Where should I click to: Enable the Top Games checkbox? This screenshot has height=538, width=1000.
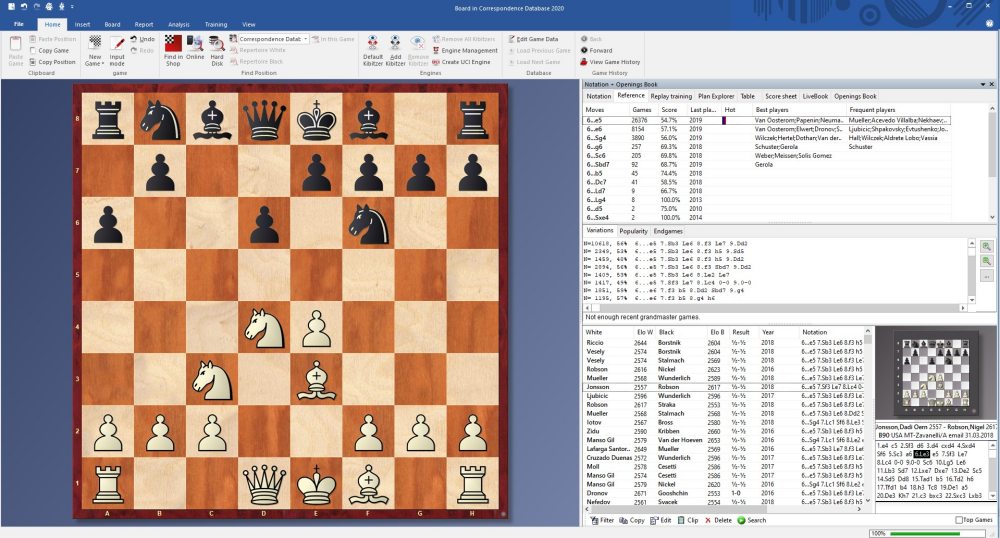(x=957, y=520)
